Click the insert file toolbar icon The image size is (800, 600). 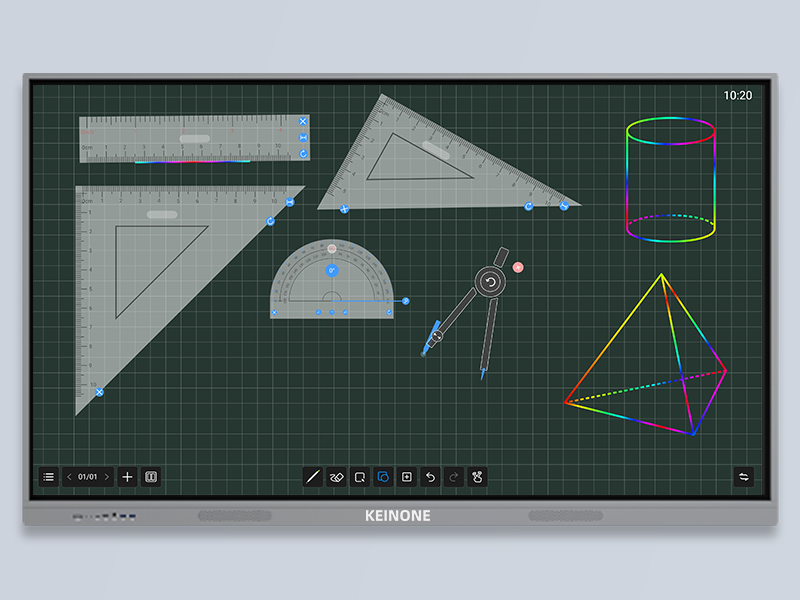pos(407,477)
